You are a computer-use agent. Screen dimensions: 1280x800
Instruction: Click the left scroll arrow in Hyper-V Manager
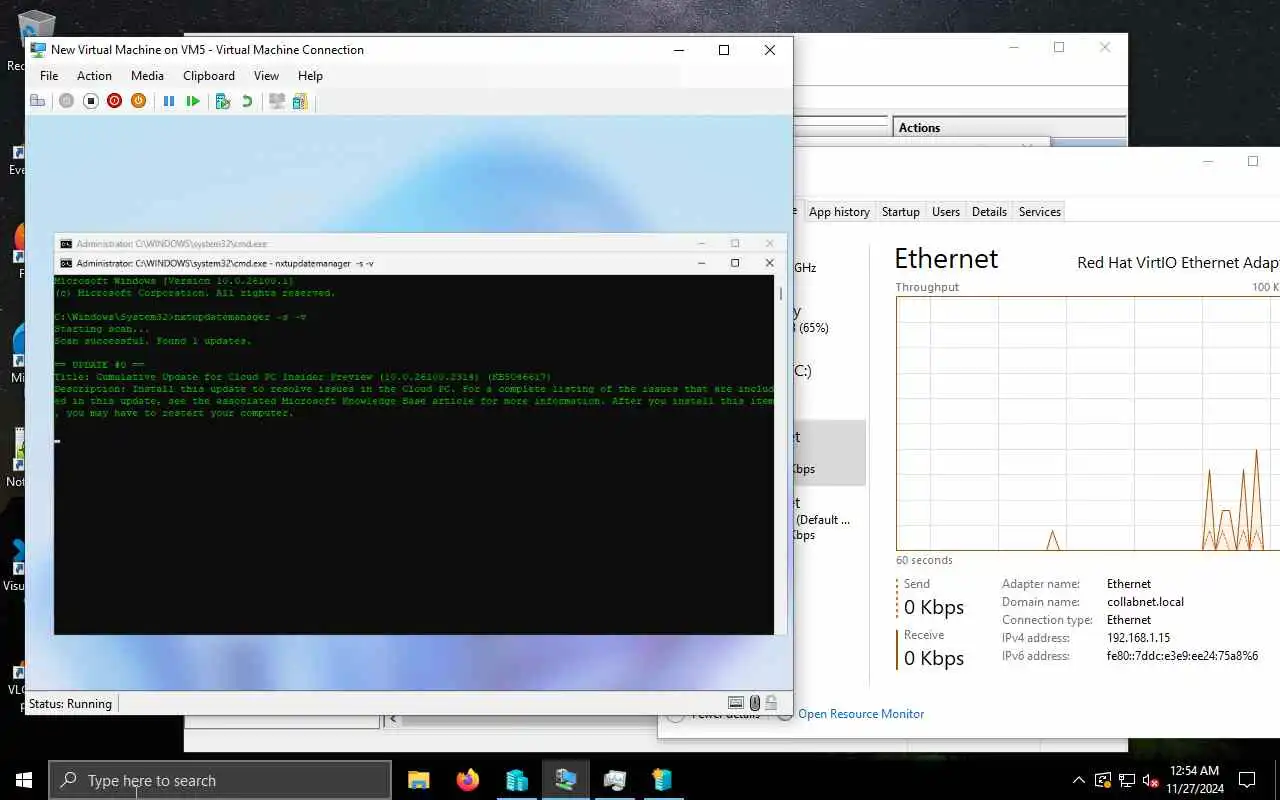tap(393, 718)
